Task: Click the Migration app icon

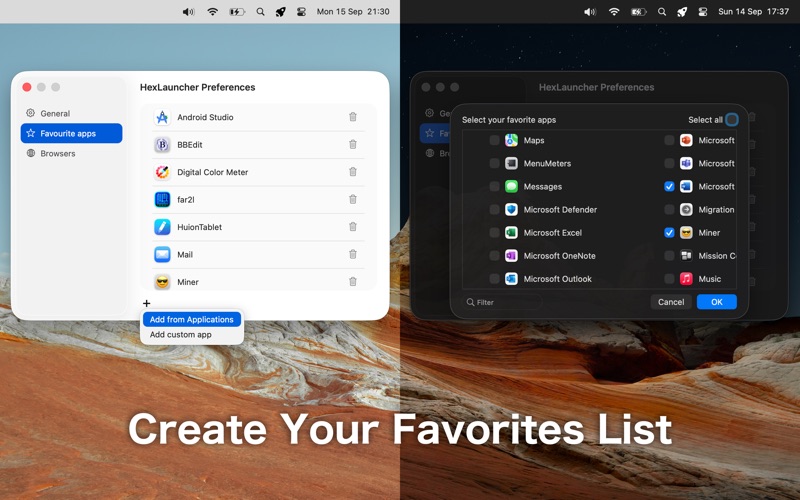Action: tap(686, 210)
